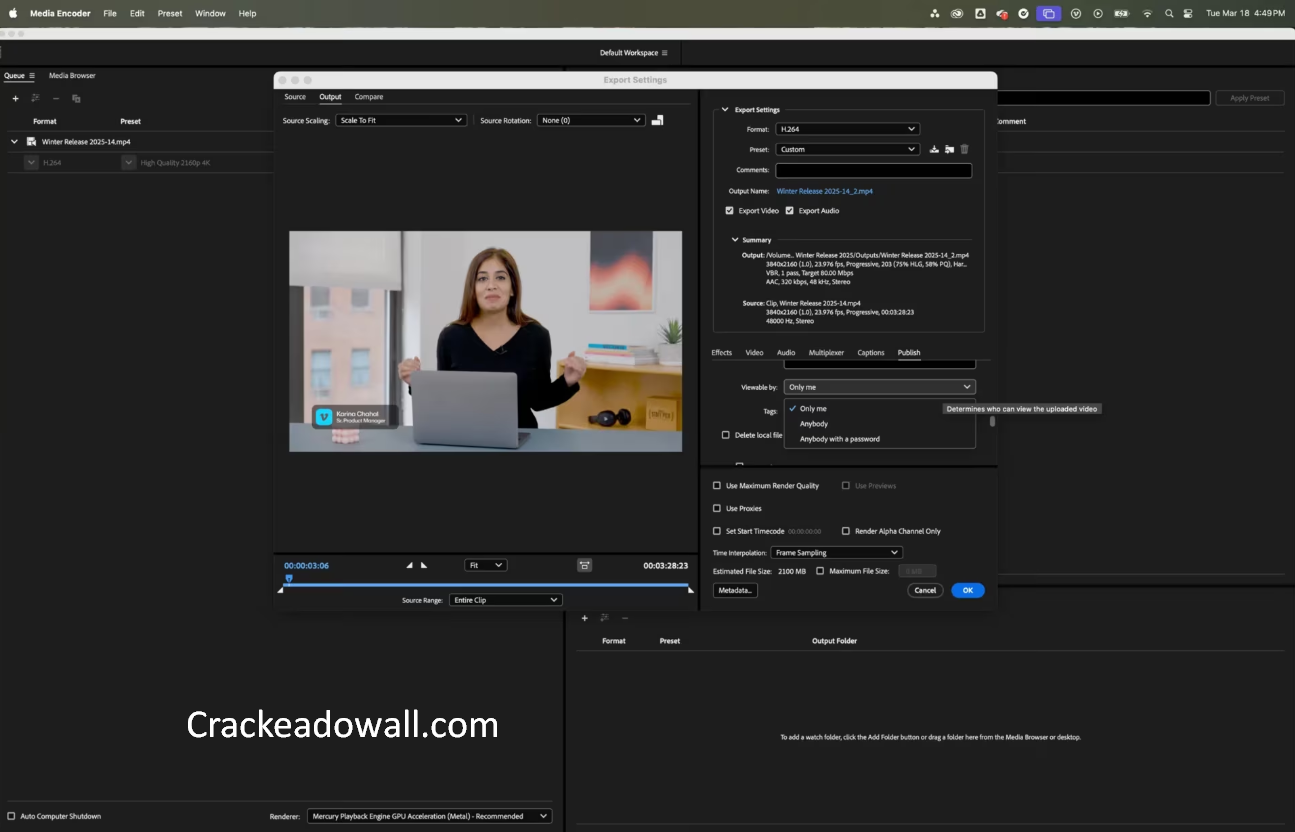Click the Watch Folders Remove minus icon
1295x832 pixels.
(x=625, y=618)
